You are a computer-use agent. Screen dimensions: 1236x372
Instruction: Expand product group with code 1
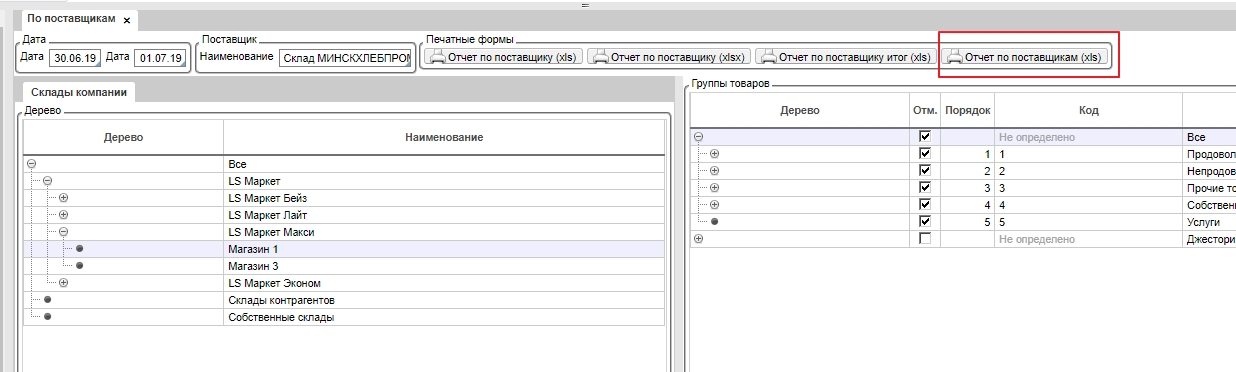pos(714,154)
